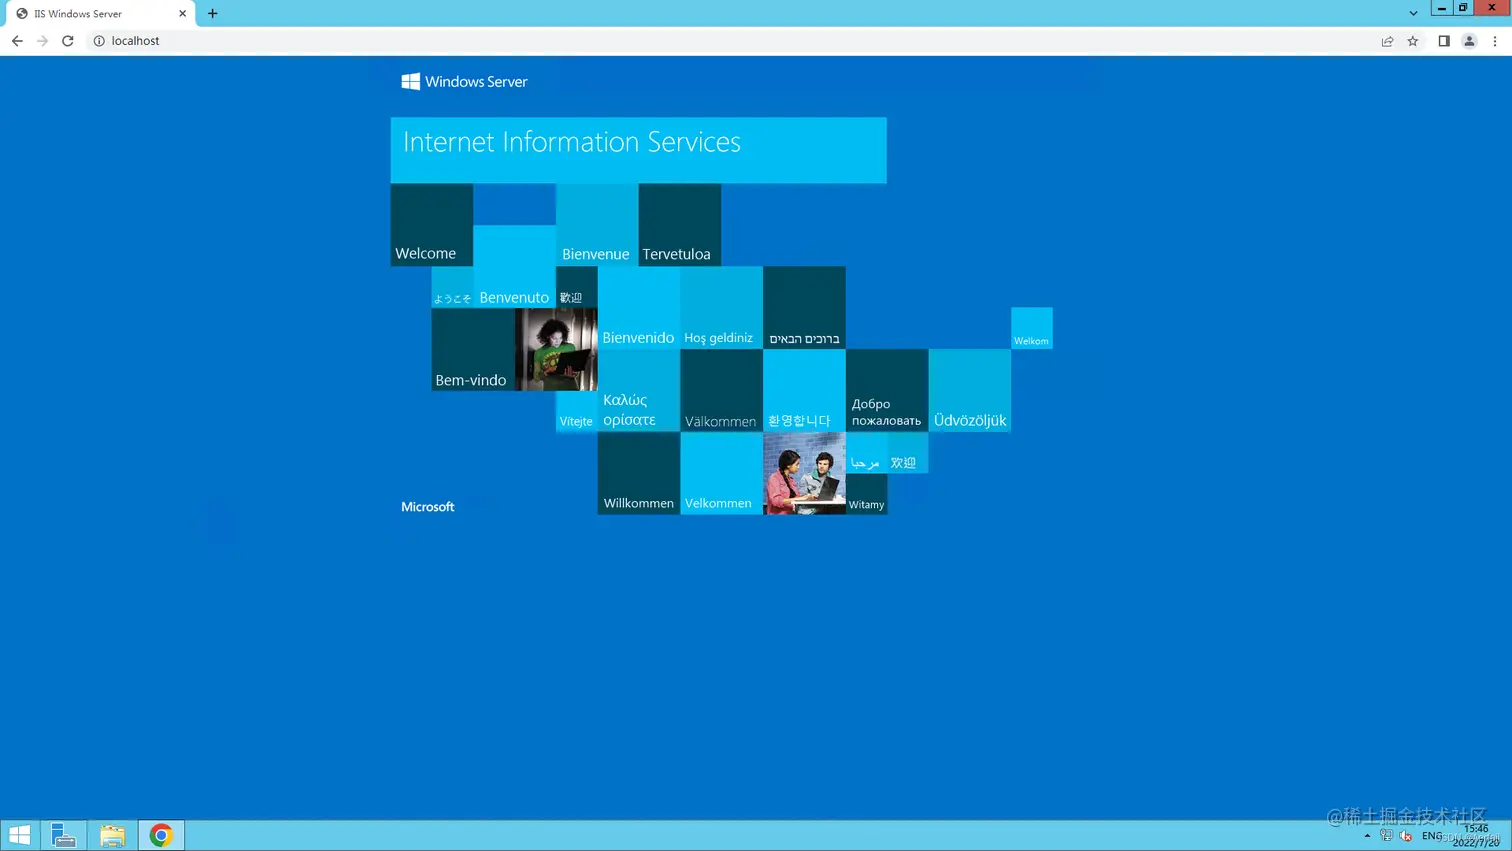
Task: Open the network status tray icon
Action: pyautogui.click(x=1386, y=836)
